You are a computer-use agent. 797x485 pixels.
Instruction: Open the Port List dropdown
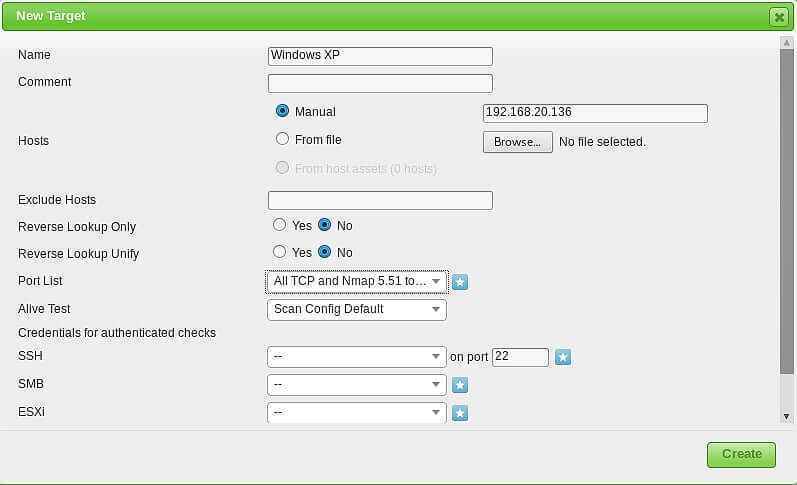pyautogui.click(x=357, y=282)
